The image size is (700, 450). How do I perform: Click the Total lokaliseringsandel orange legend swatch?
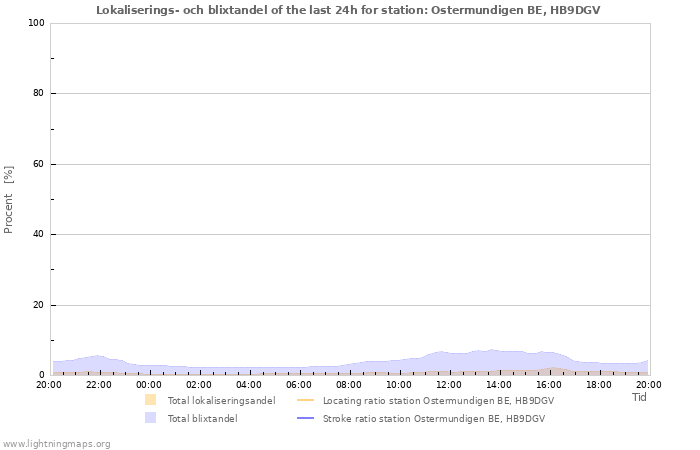point(150,400)
